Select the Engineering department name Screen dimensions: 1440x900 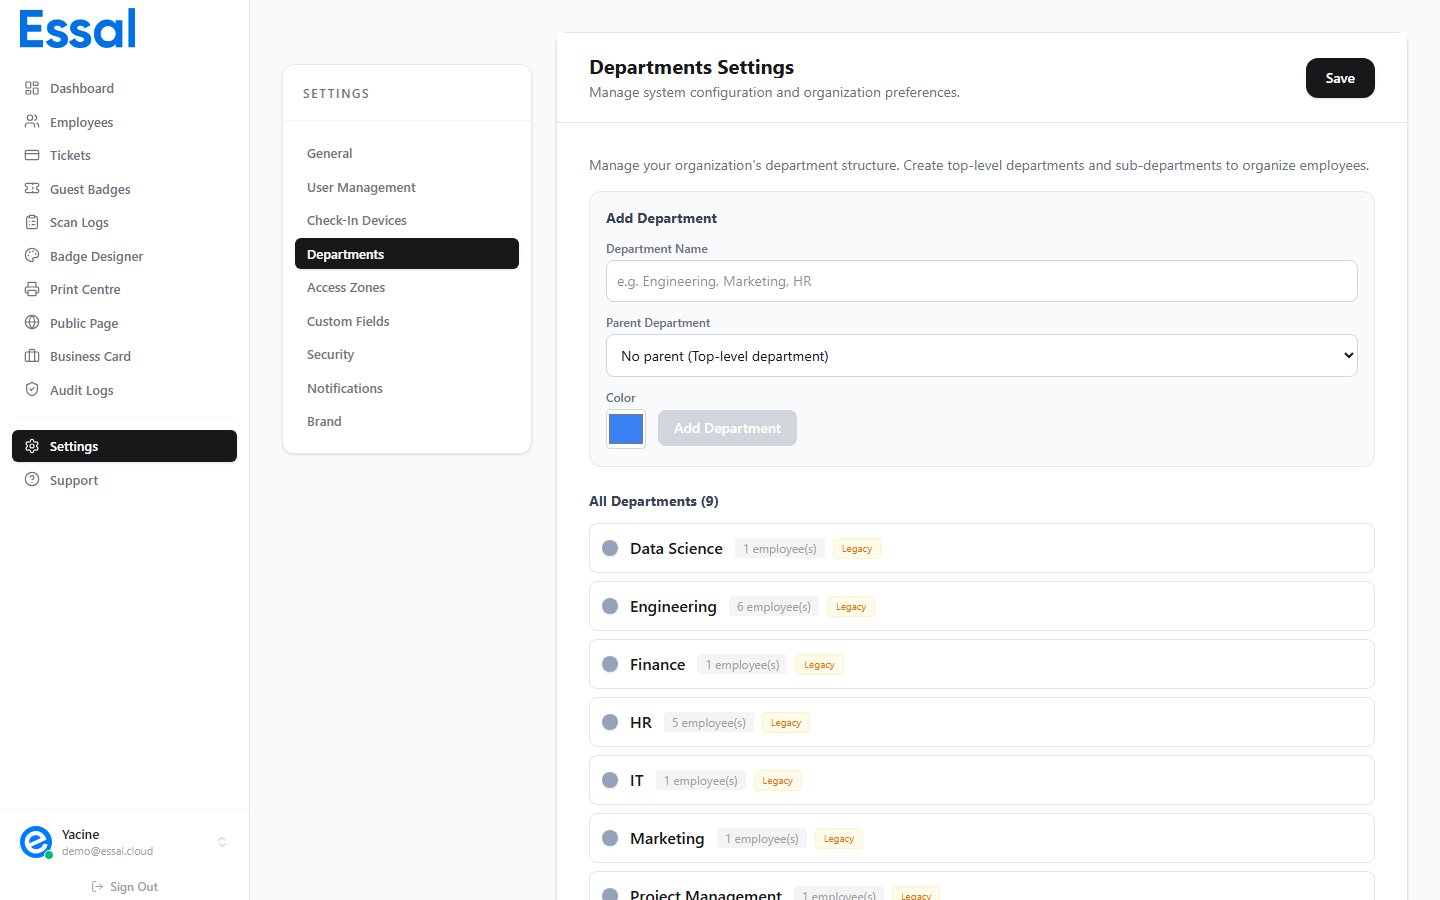click(673, 606)
